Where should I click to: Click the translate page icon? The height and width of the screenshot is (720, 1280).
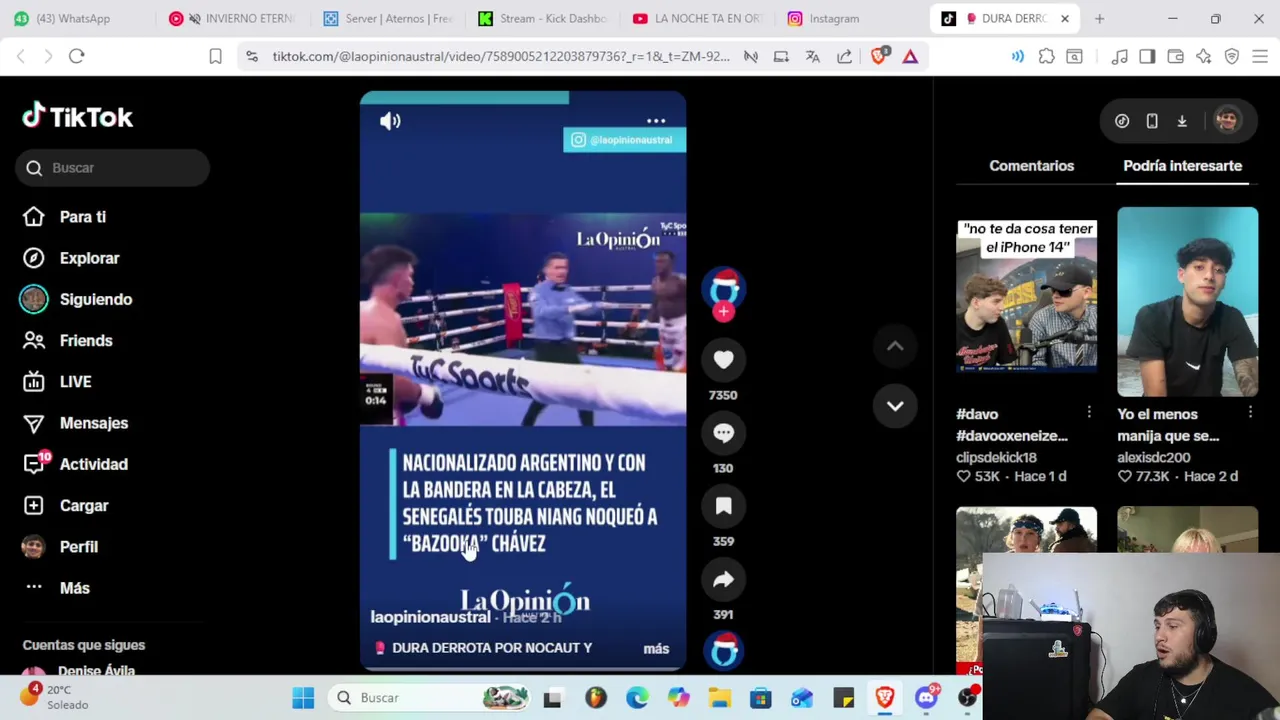[812, 57]
